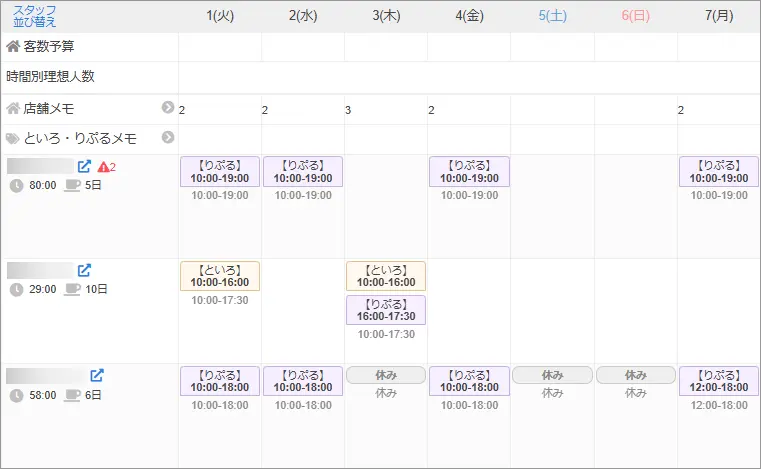Click the clock icon next to 29:00

[16, 290]
